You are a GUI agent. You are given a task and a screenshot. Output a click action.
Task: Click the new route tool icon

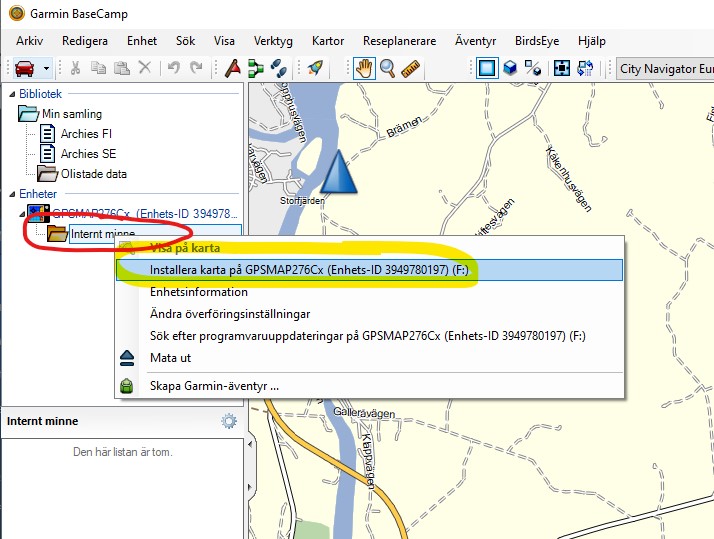[x=256, y=68]
